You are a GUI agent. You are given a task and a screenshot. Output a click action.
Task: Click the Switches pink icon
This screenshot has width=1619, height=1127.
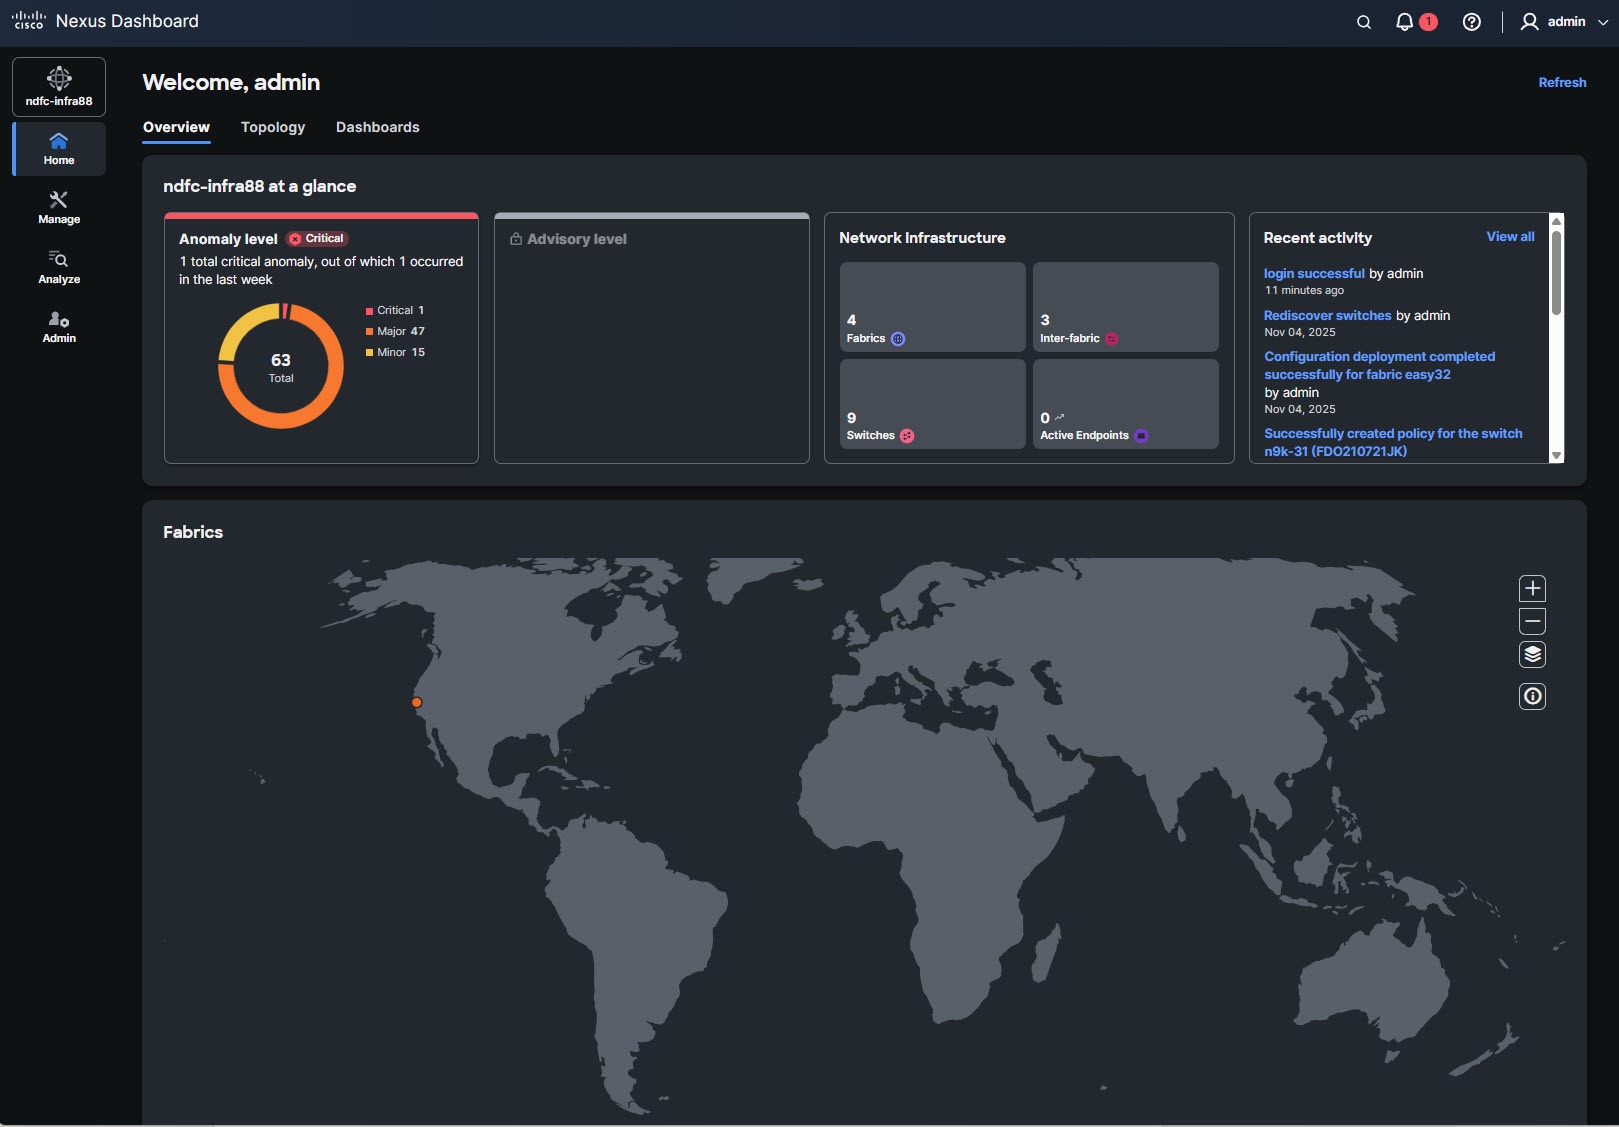pos(907,436)
